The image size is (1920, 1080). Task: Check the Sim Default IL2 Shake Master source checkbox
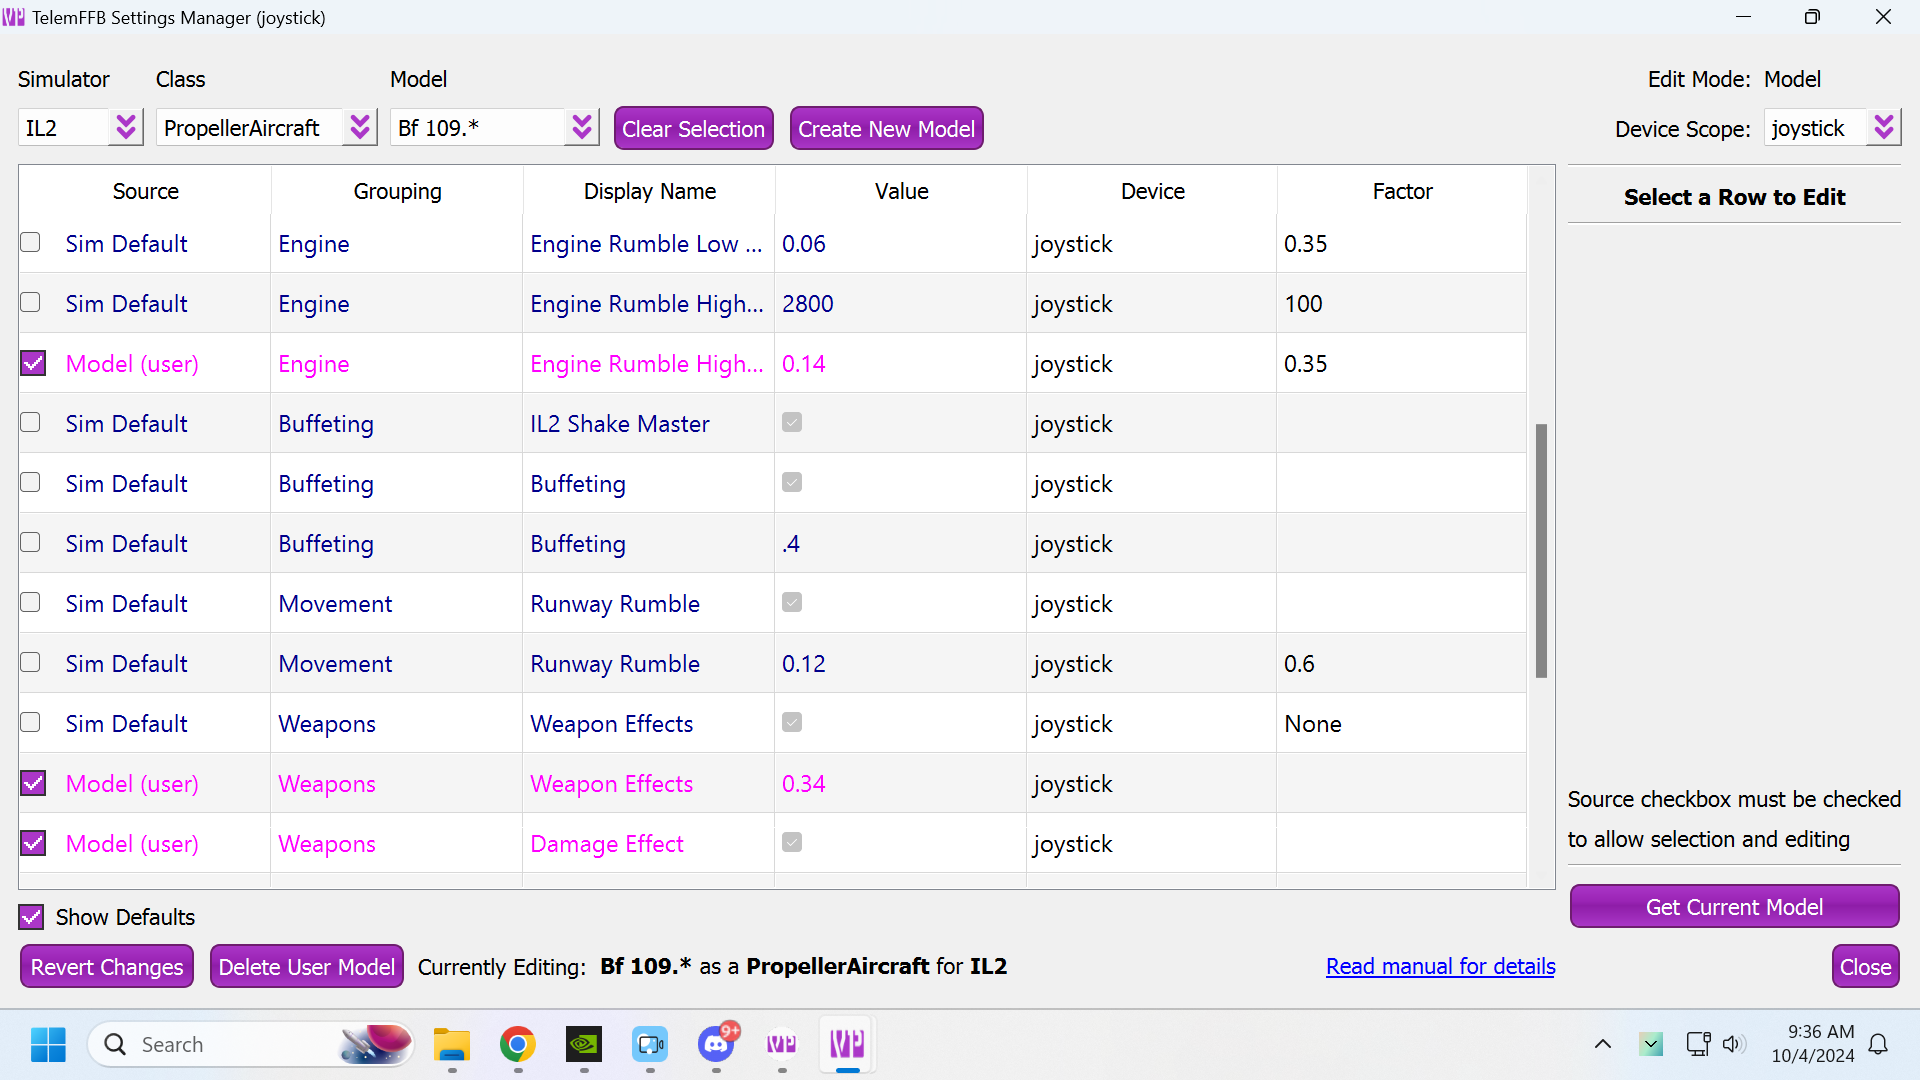pos(31,423)
